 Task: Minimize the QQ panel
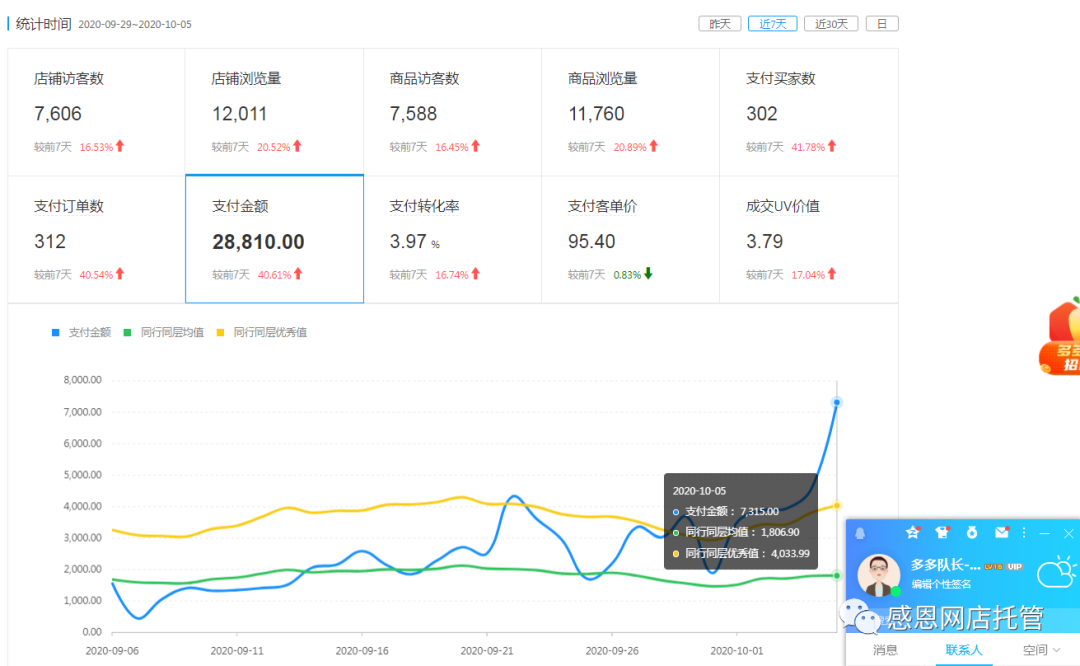[x=1045, y=533]
